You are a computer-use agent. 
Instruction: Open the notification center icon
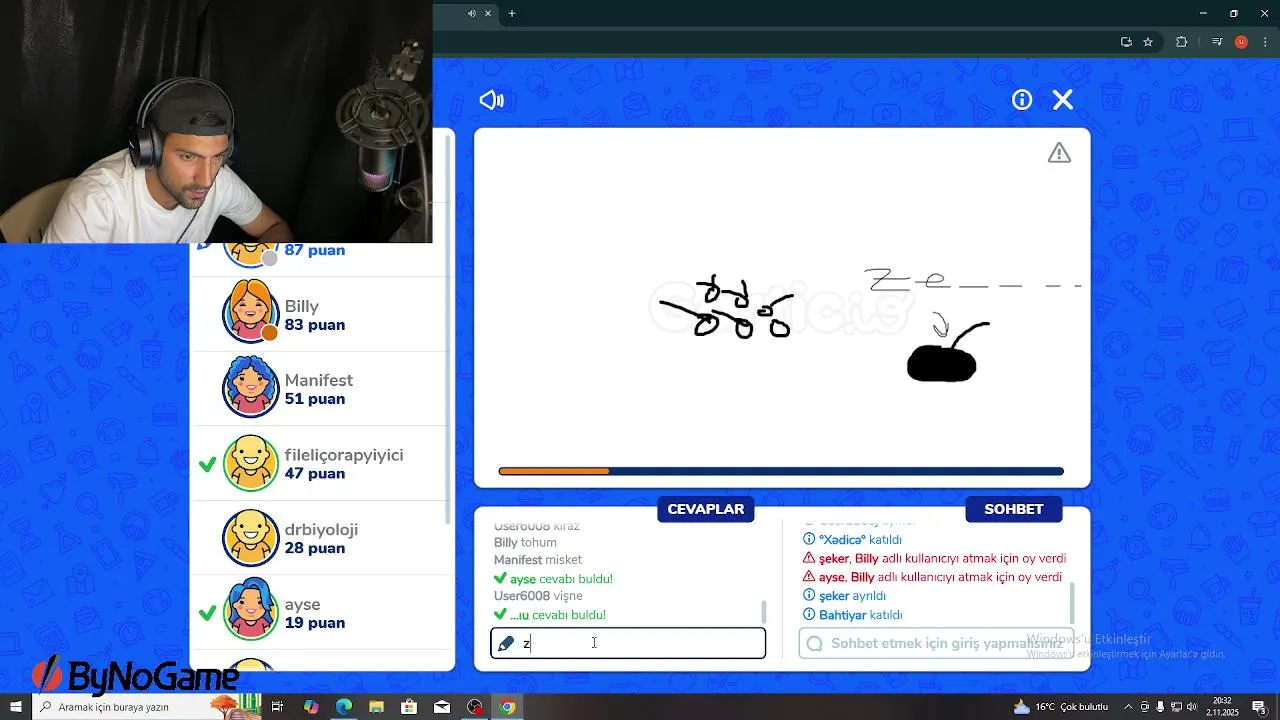click(1259, 707)
